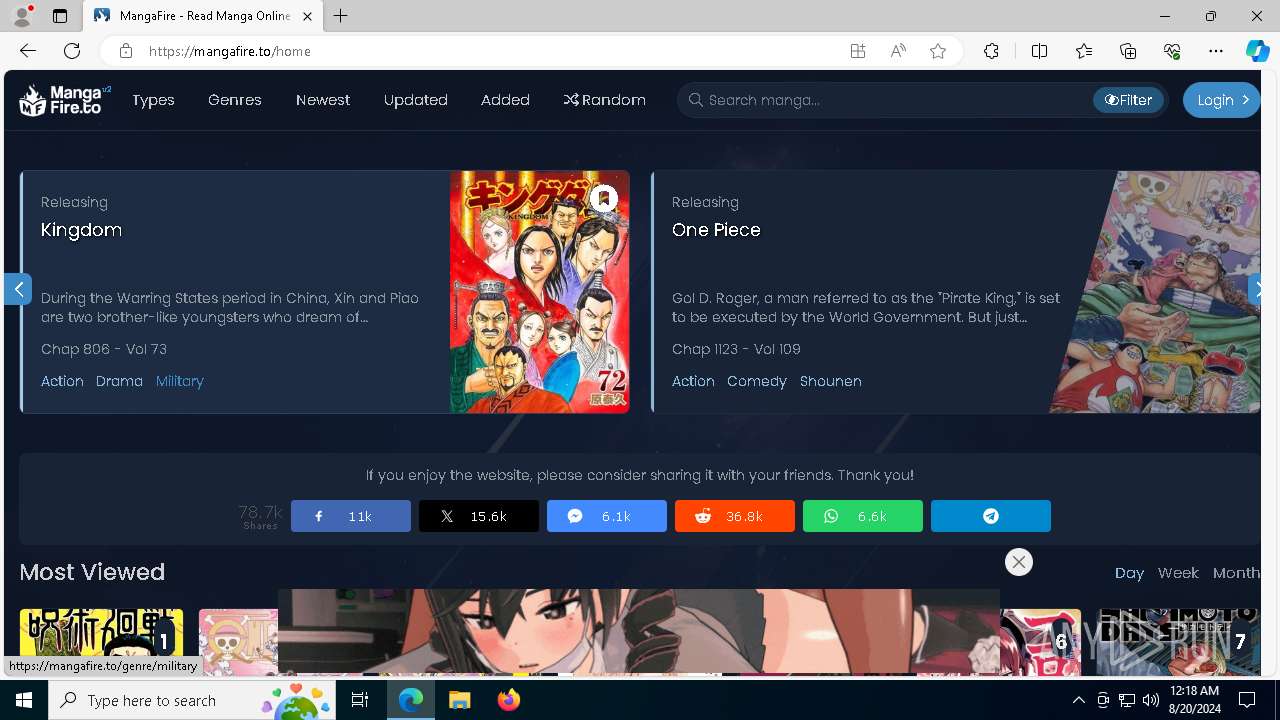This screenshot has width=1280, height=720.
Task: Open the tab actions menu
Action: 60,16
